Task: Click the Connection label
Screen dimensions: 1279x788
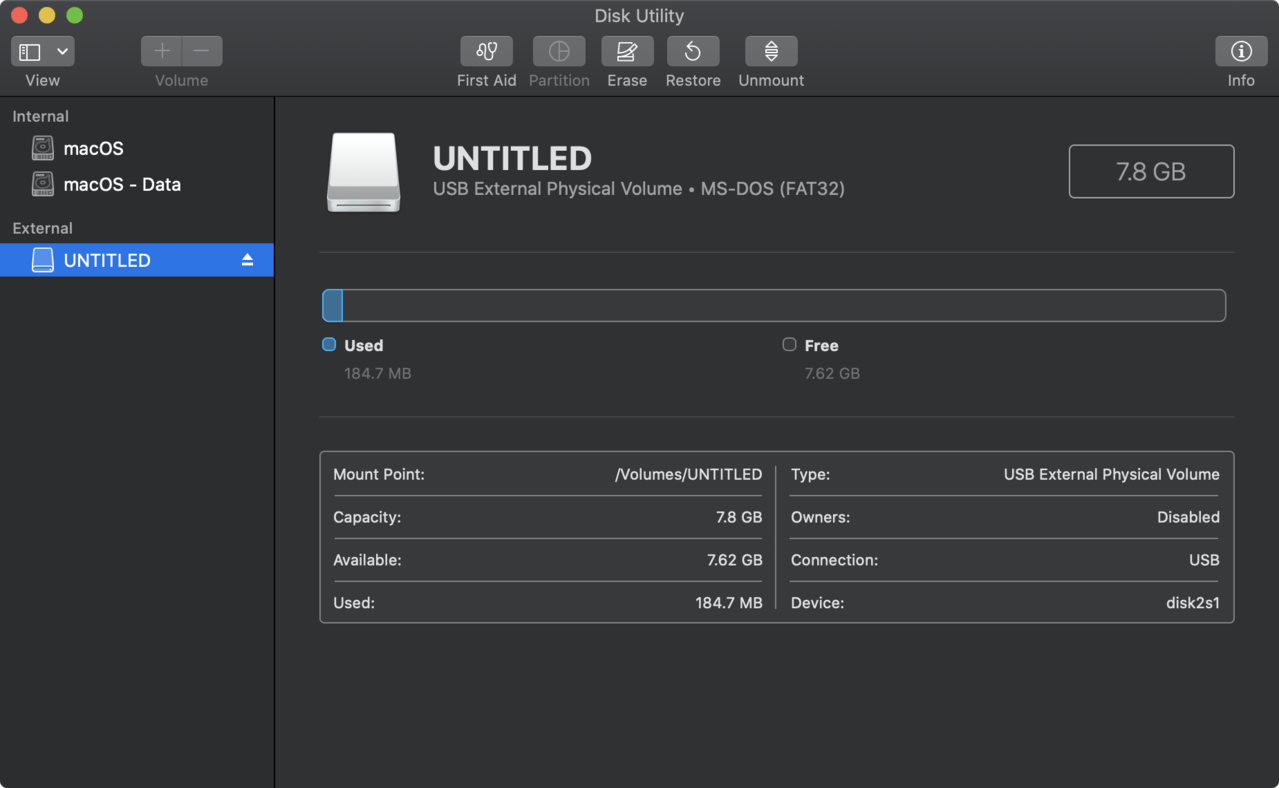Action: (x=834, y=560)
